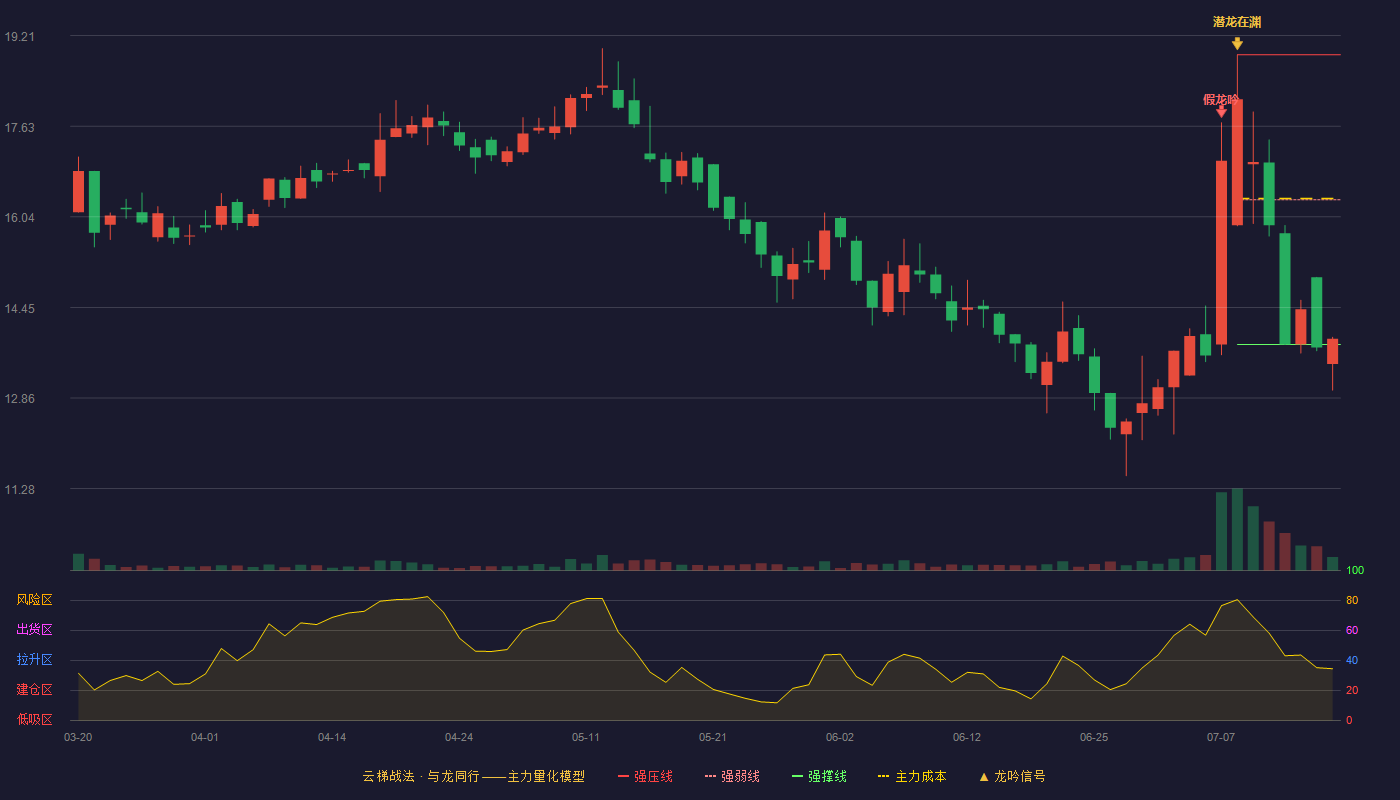Toggle the 强撑线 legend entry

pyautogui.click(x=819, y=776)
